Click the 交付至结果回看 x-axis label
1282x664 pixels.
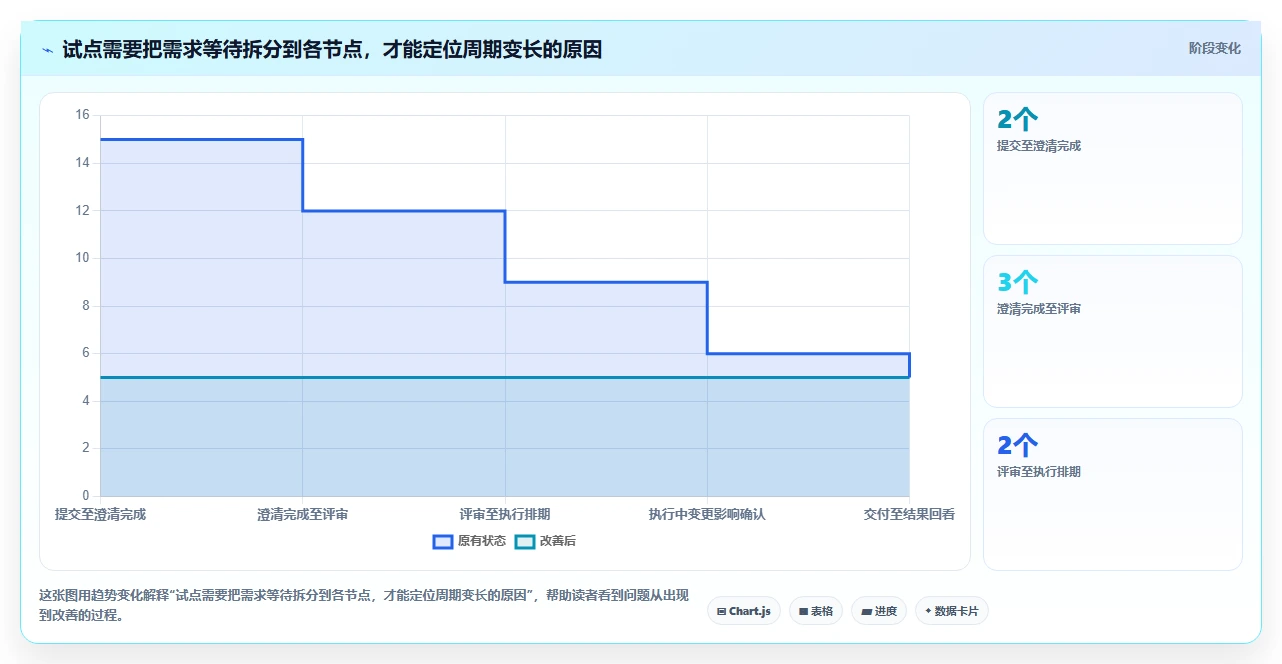click(909, 514)
